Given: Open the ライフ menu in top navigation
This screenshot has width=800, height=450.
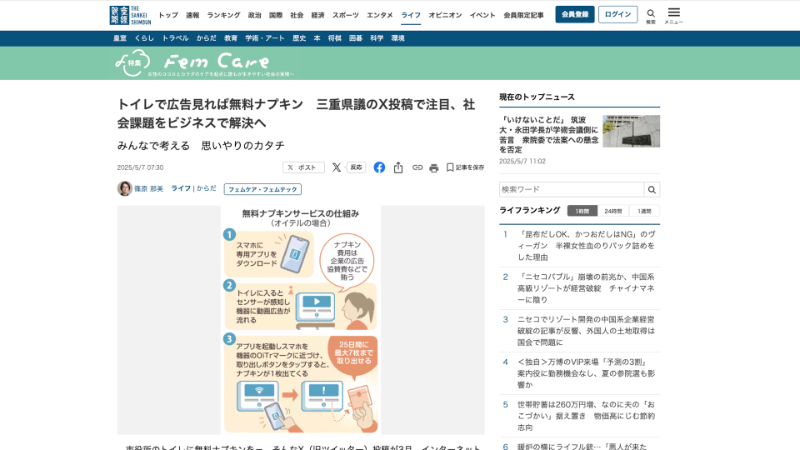Looking at the screenshot, I should [410, 15].
